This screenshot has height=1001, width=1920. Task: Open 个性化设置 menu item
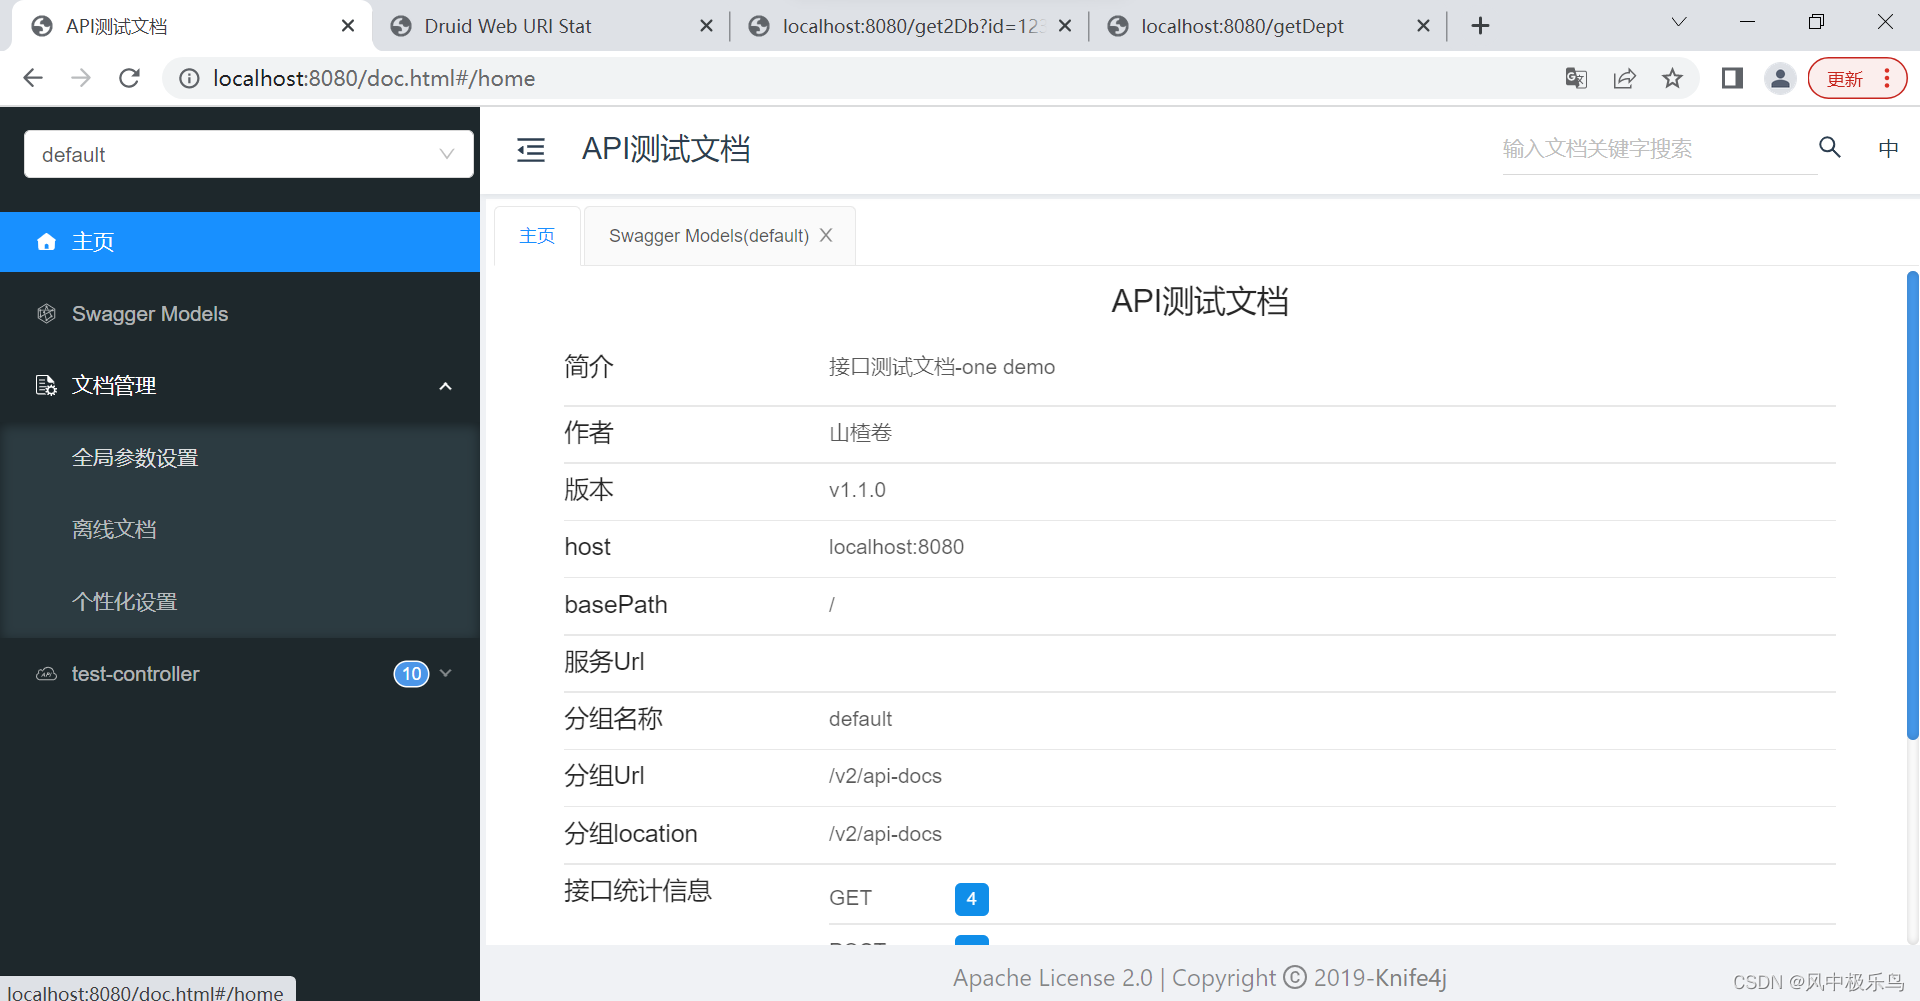[x=240, y=602]
